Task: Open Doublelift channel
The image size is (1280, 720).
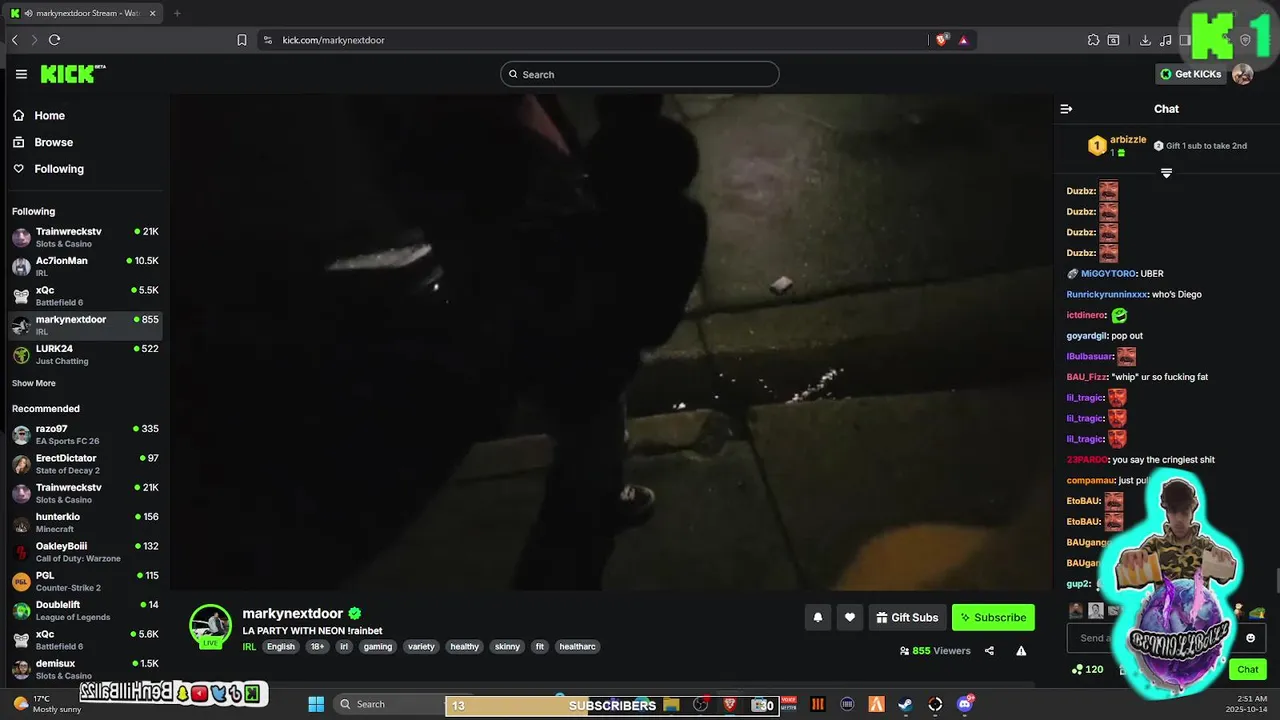Action: click(x=85, y=610)
